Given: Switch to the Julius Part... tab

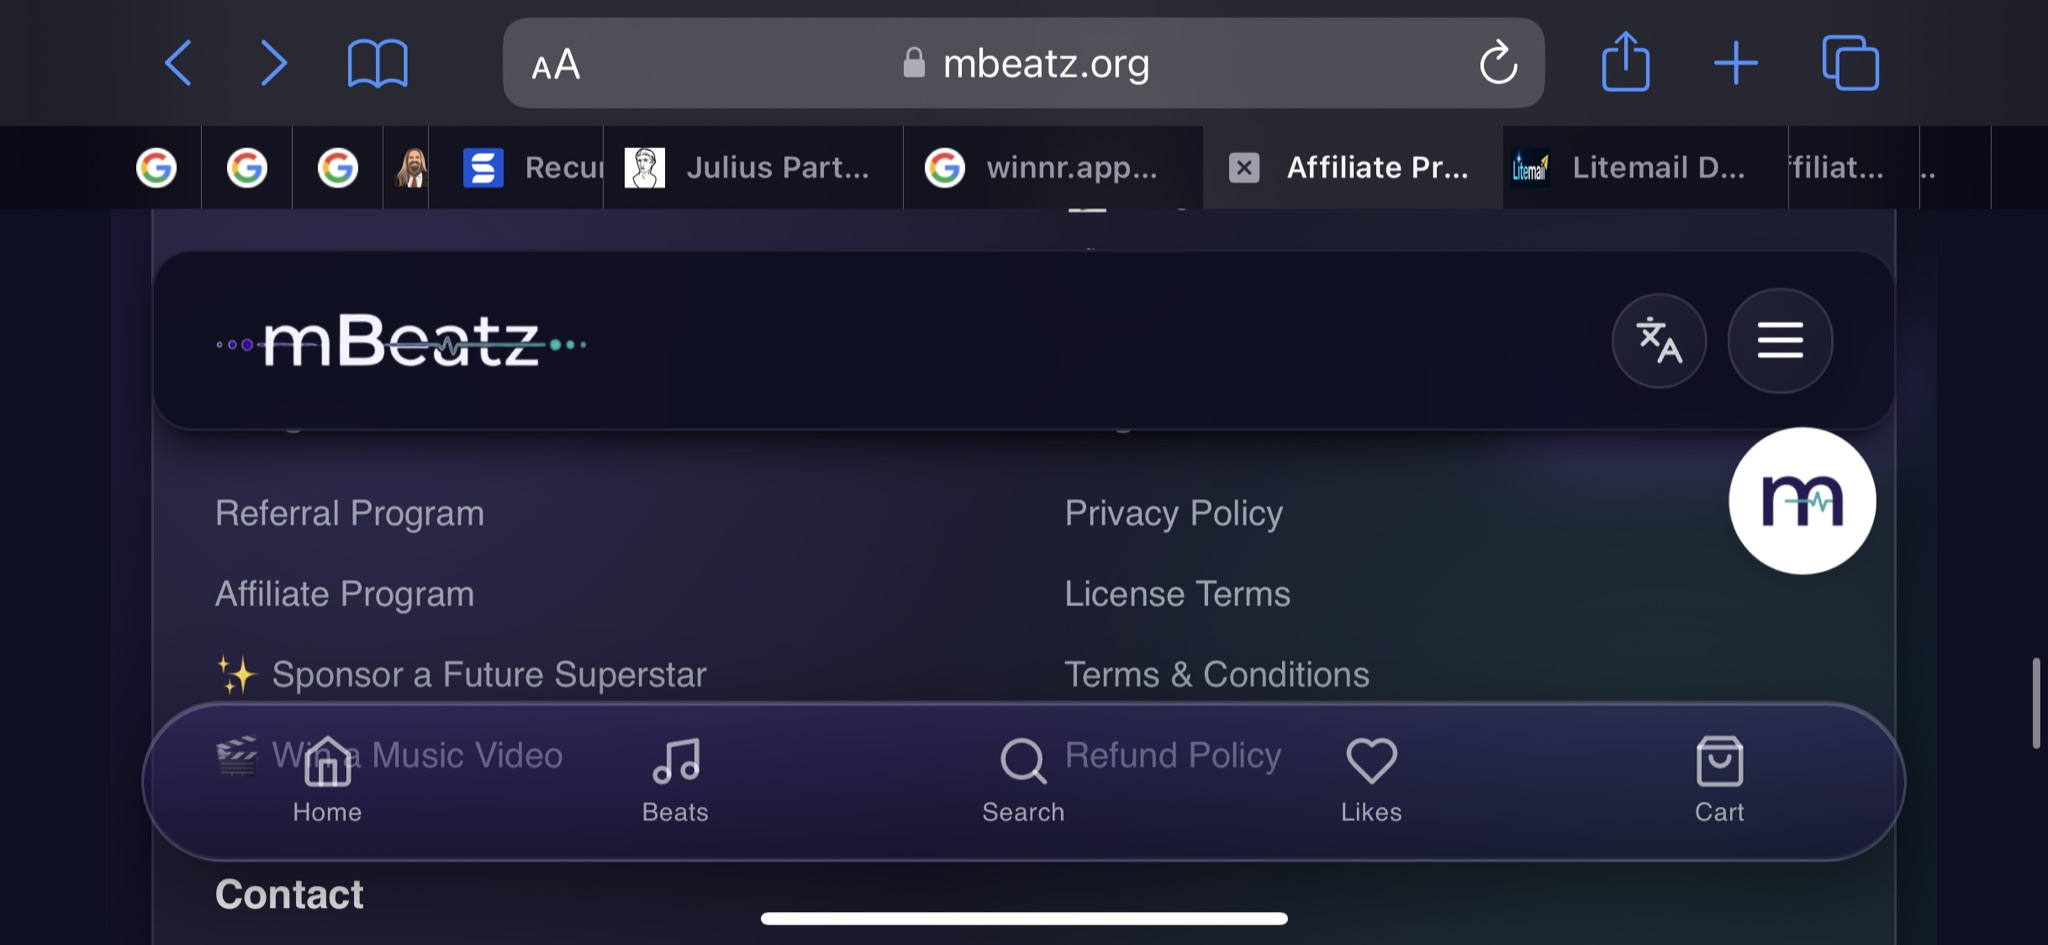Looking at the screenshot, I should (753, 167).
